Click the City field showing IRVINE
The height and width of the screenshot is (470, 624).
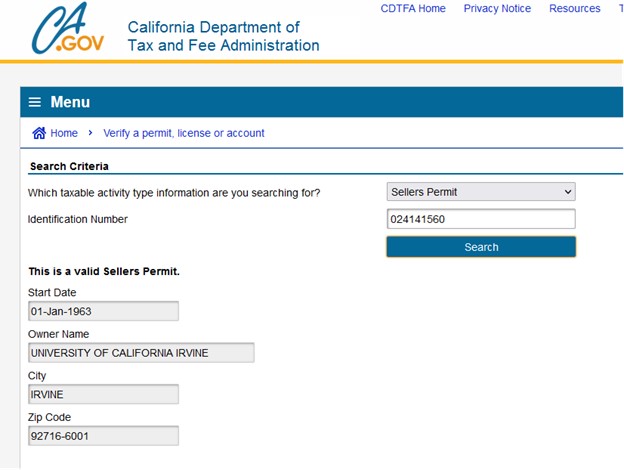[103, 395]
